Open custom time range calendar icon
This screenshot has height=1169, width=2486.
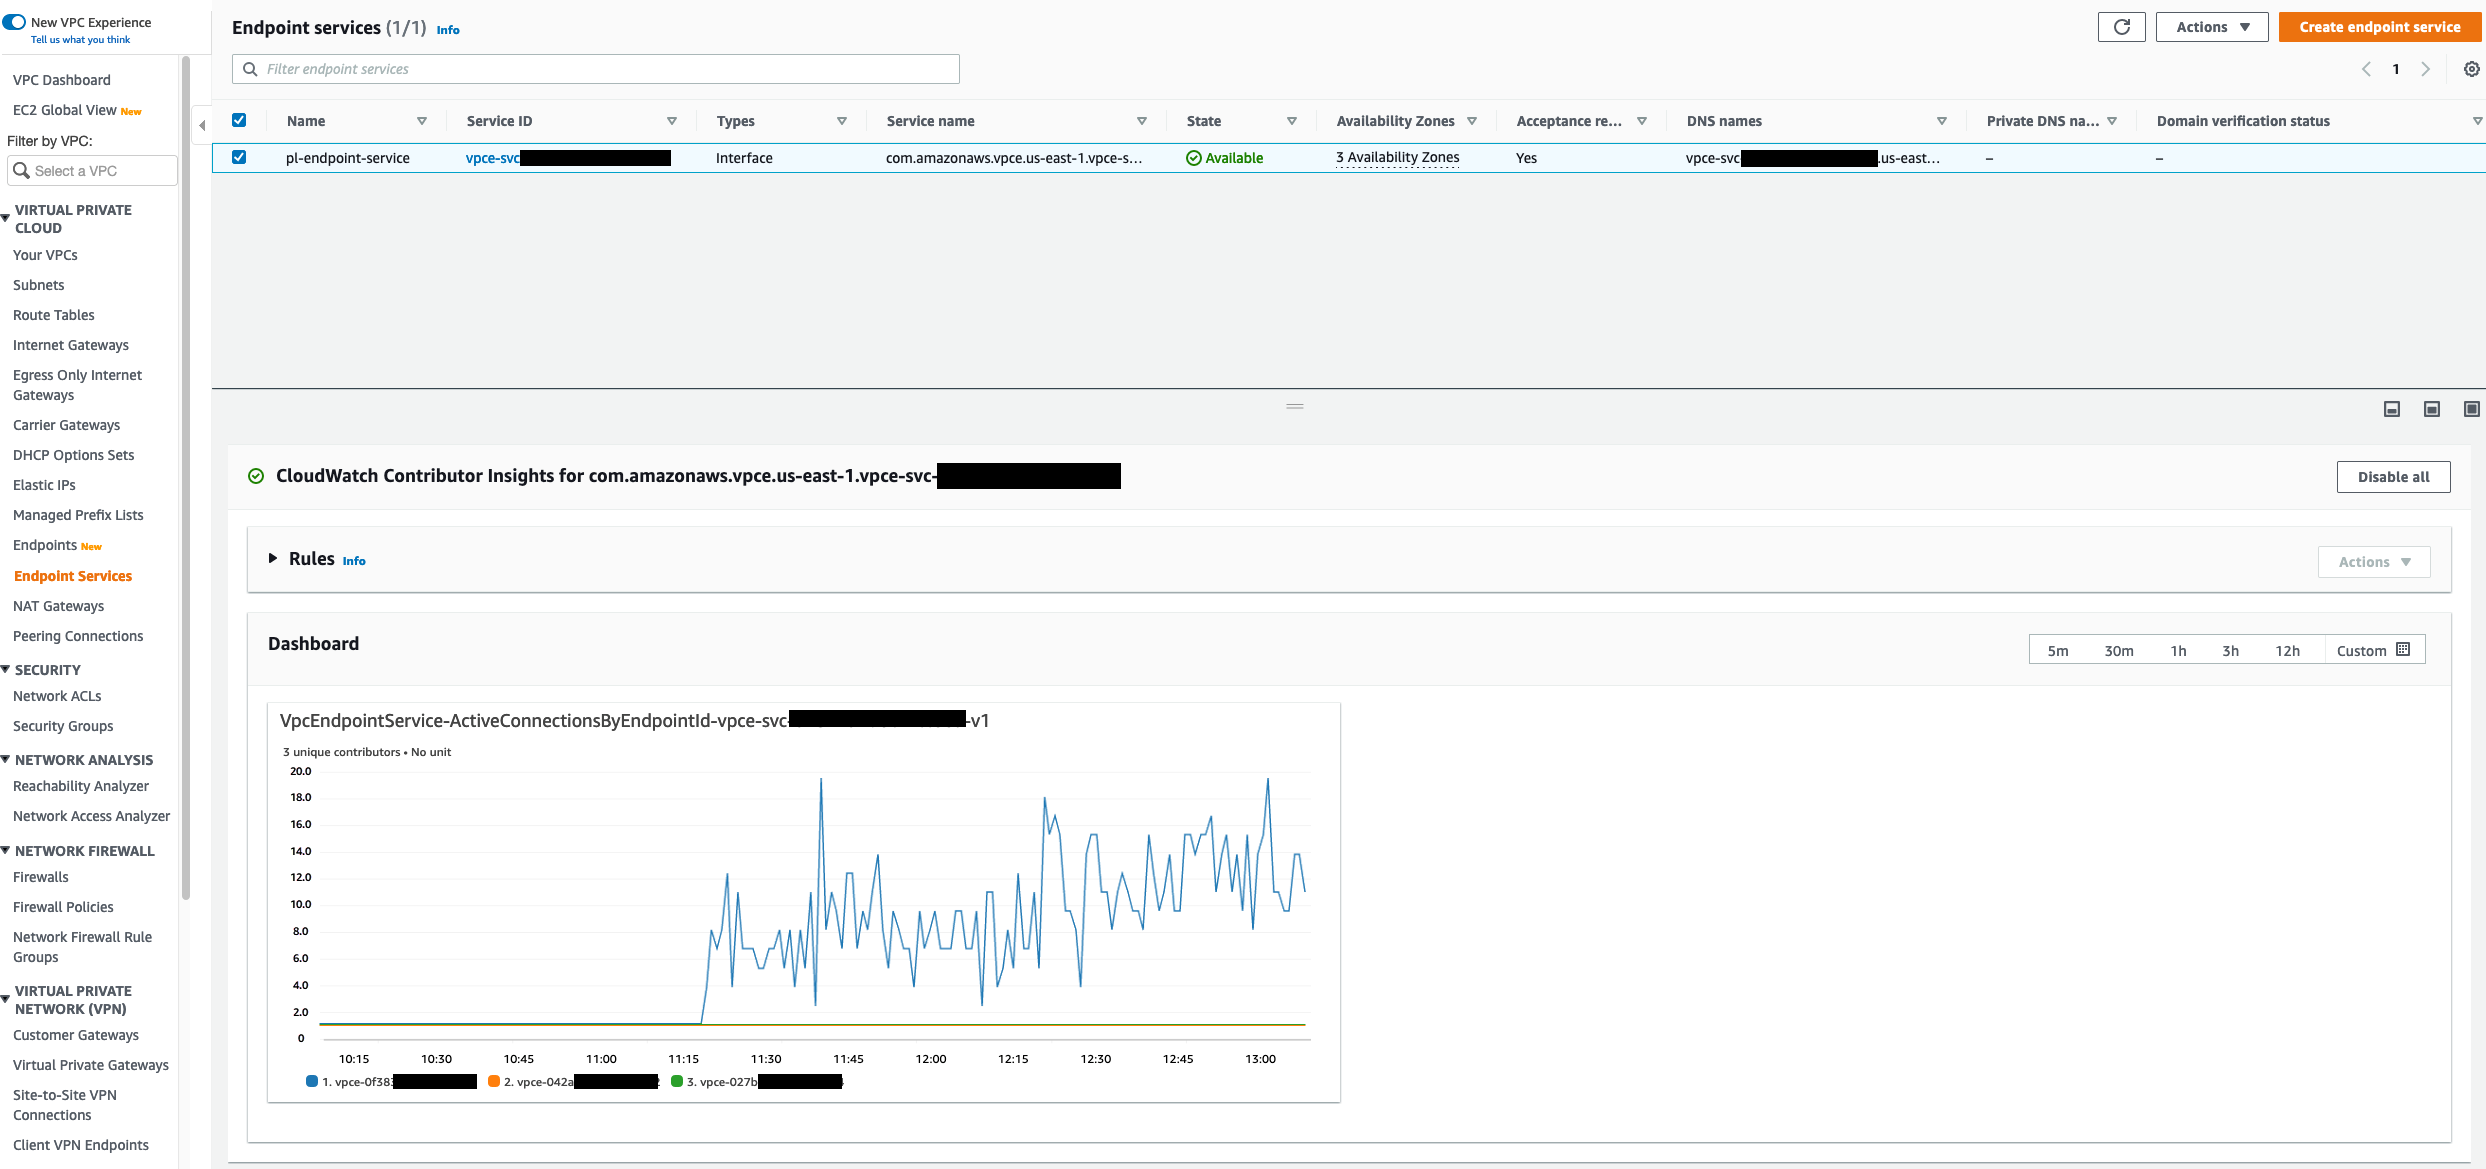point(2403,650)
